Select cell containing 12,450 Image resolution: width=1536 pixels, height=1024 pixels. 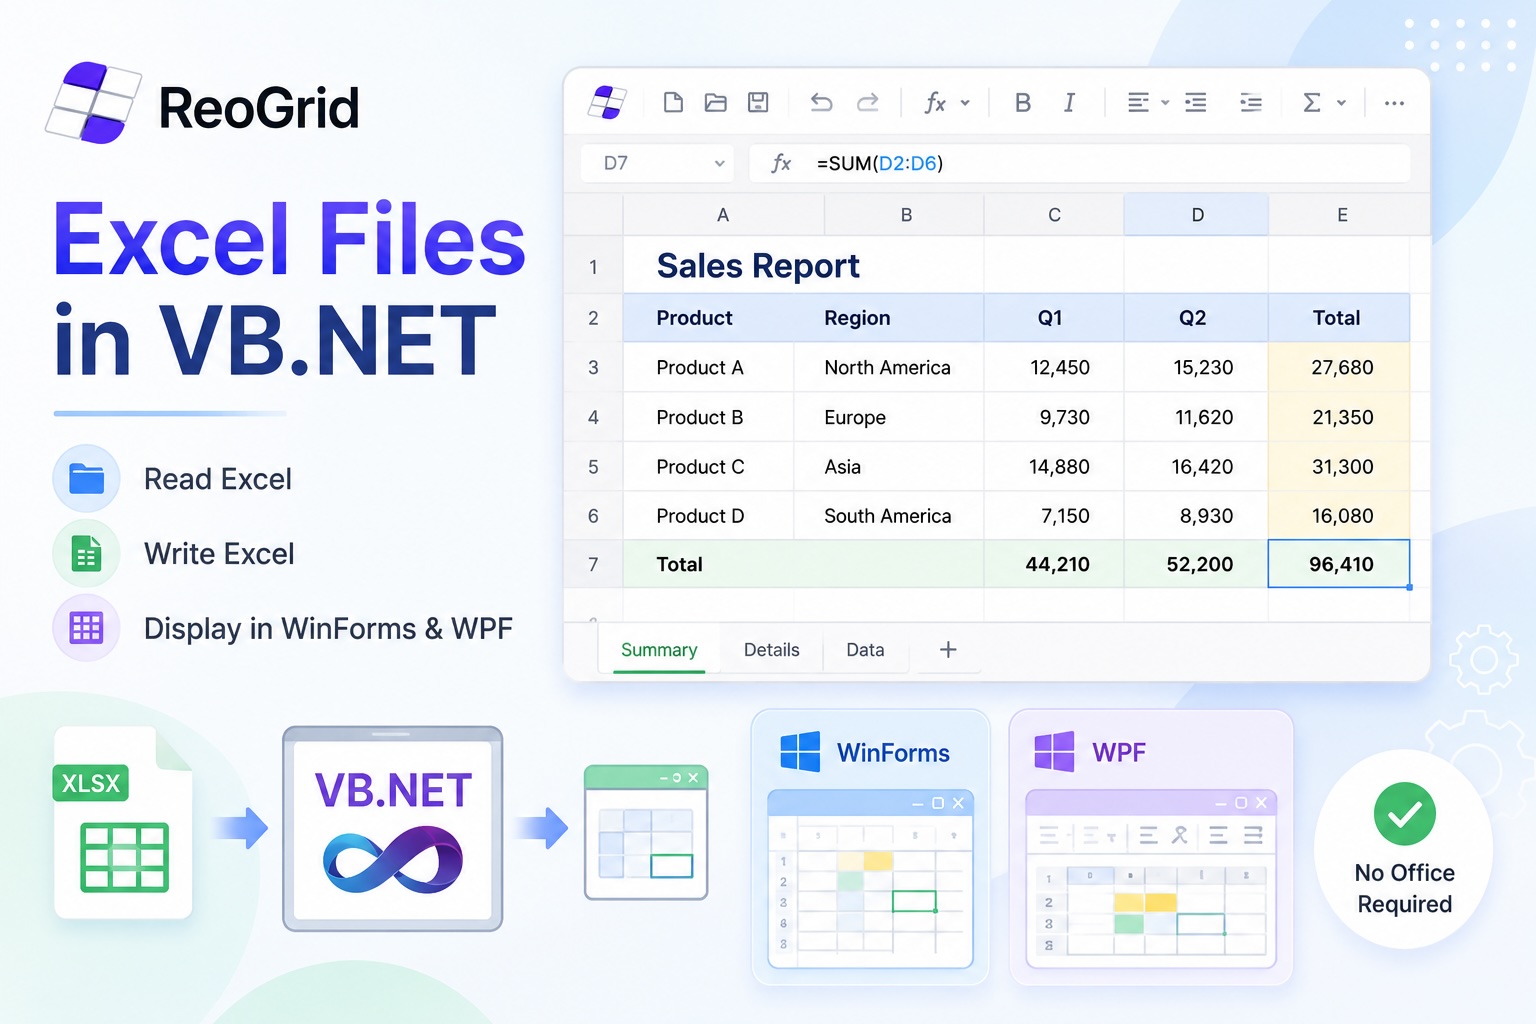point(1054,367)
